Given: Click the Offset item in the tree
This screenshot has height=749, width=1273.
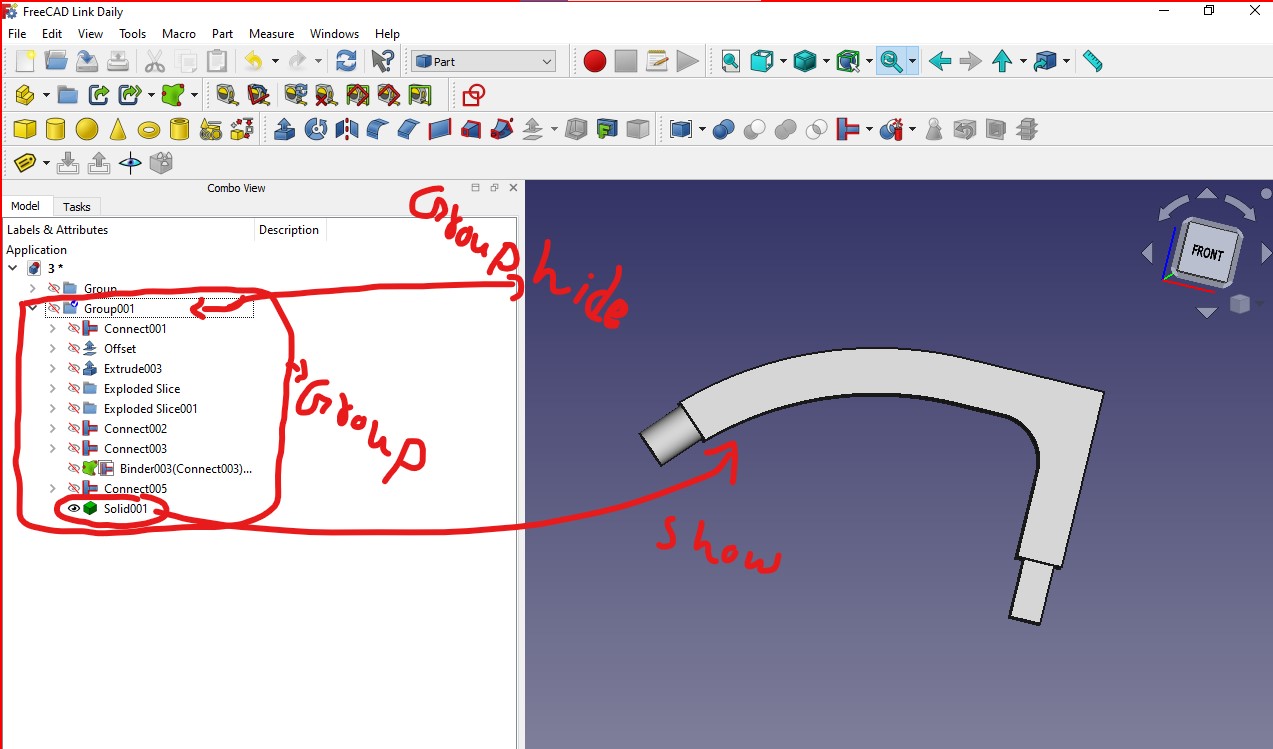Looking at the screenshot, I should [120, 348].
